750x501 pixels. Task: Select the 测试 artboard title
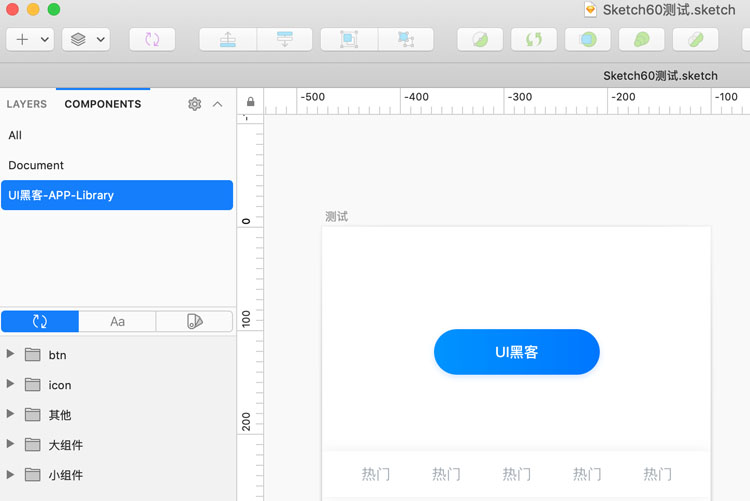pos(336,217)
